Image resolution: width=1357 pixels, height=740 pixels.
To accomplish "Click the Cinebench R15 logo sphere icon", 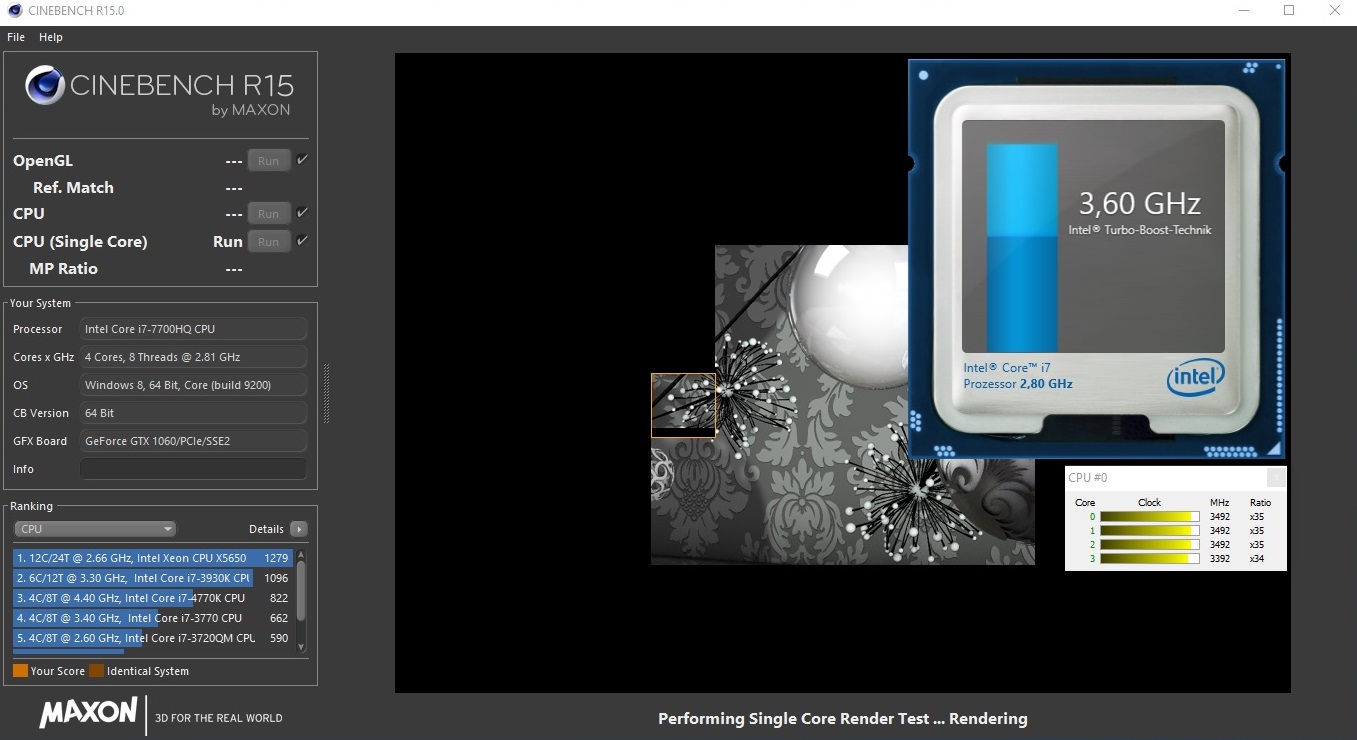I will [x=45, y=85].
